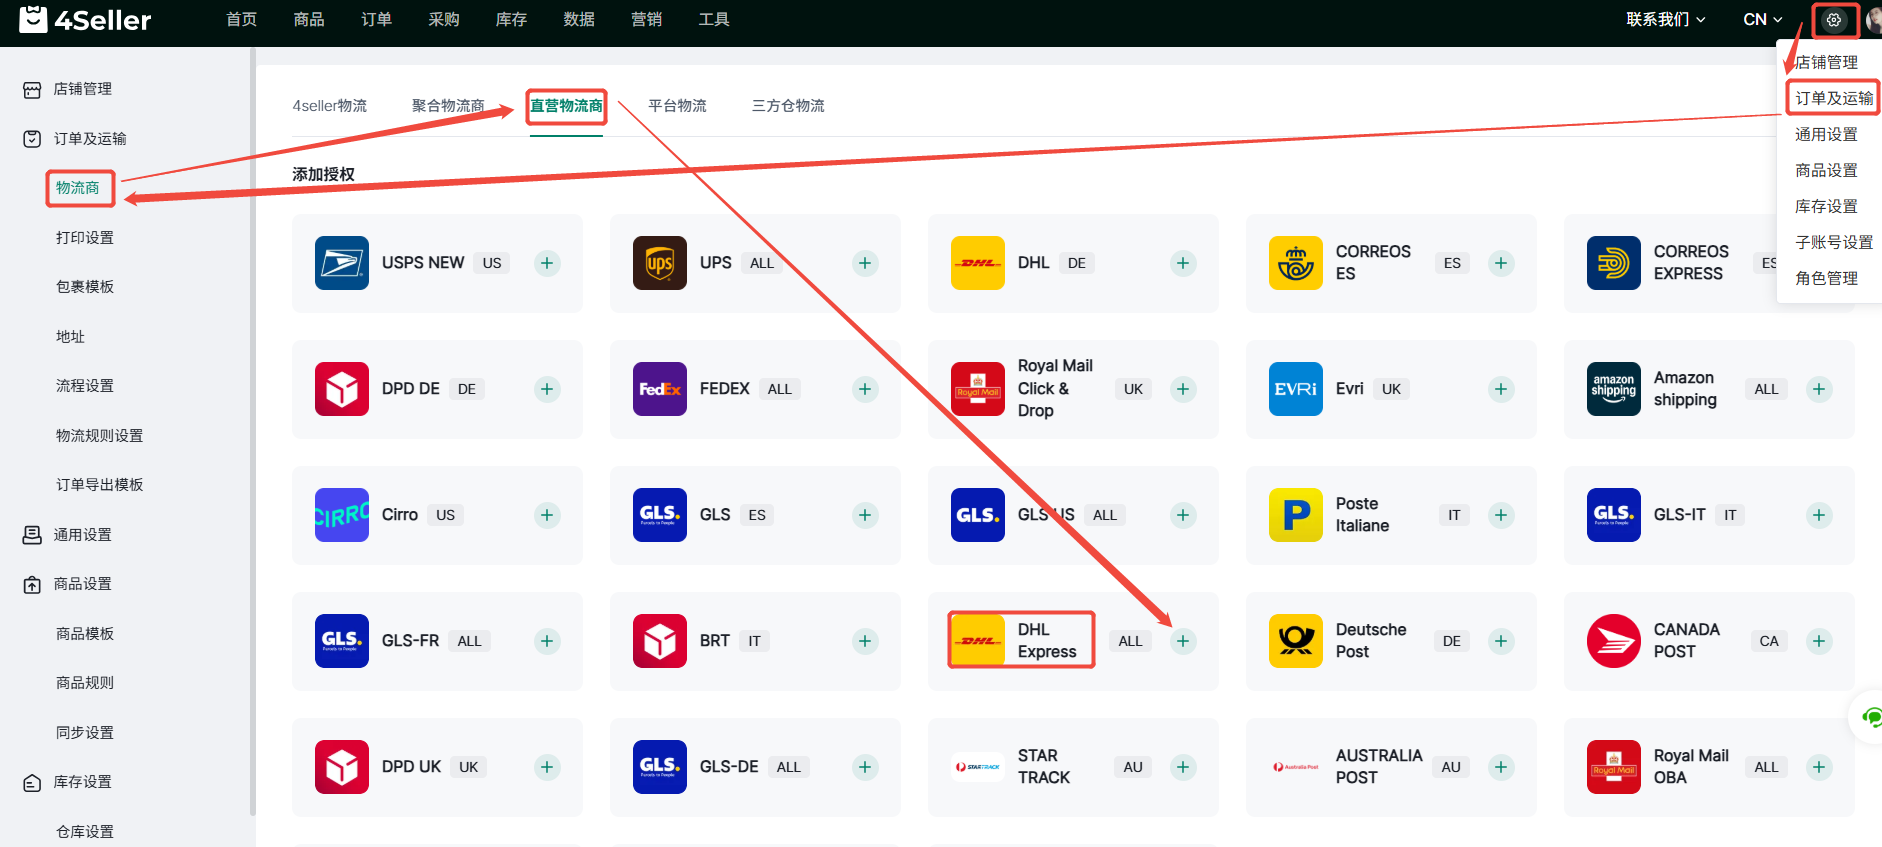
Task: Add GLS-DE carrier authorization
Action: point(865,767)
